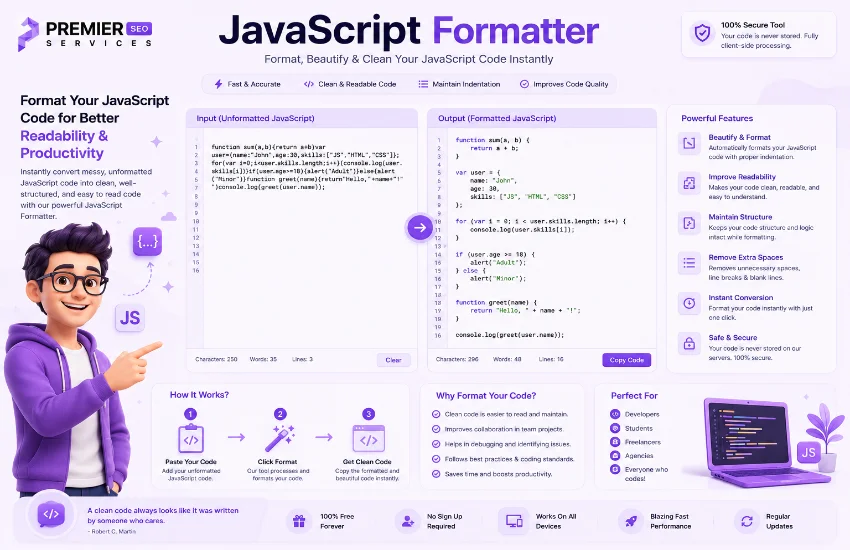
Task: Click the gift icon beside 100% Free Forever
Action: (x=299, y=521)
